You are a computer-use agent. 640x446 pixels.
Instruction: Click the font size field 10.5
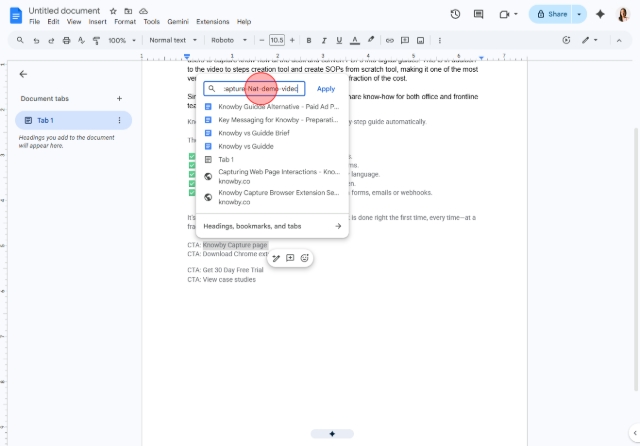(277, 40)
